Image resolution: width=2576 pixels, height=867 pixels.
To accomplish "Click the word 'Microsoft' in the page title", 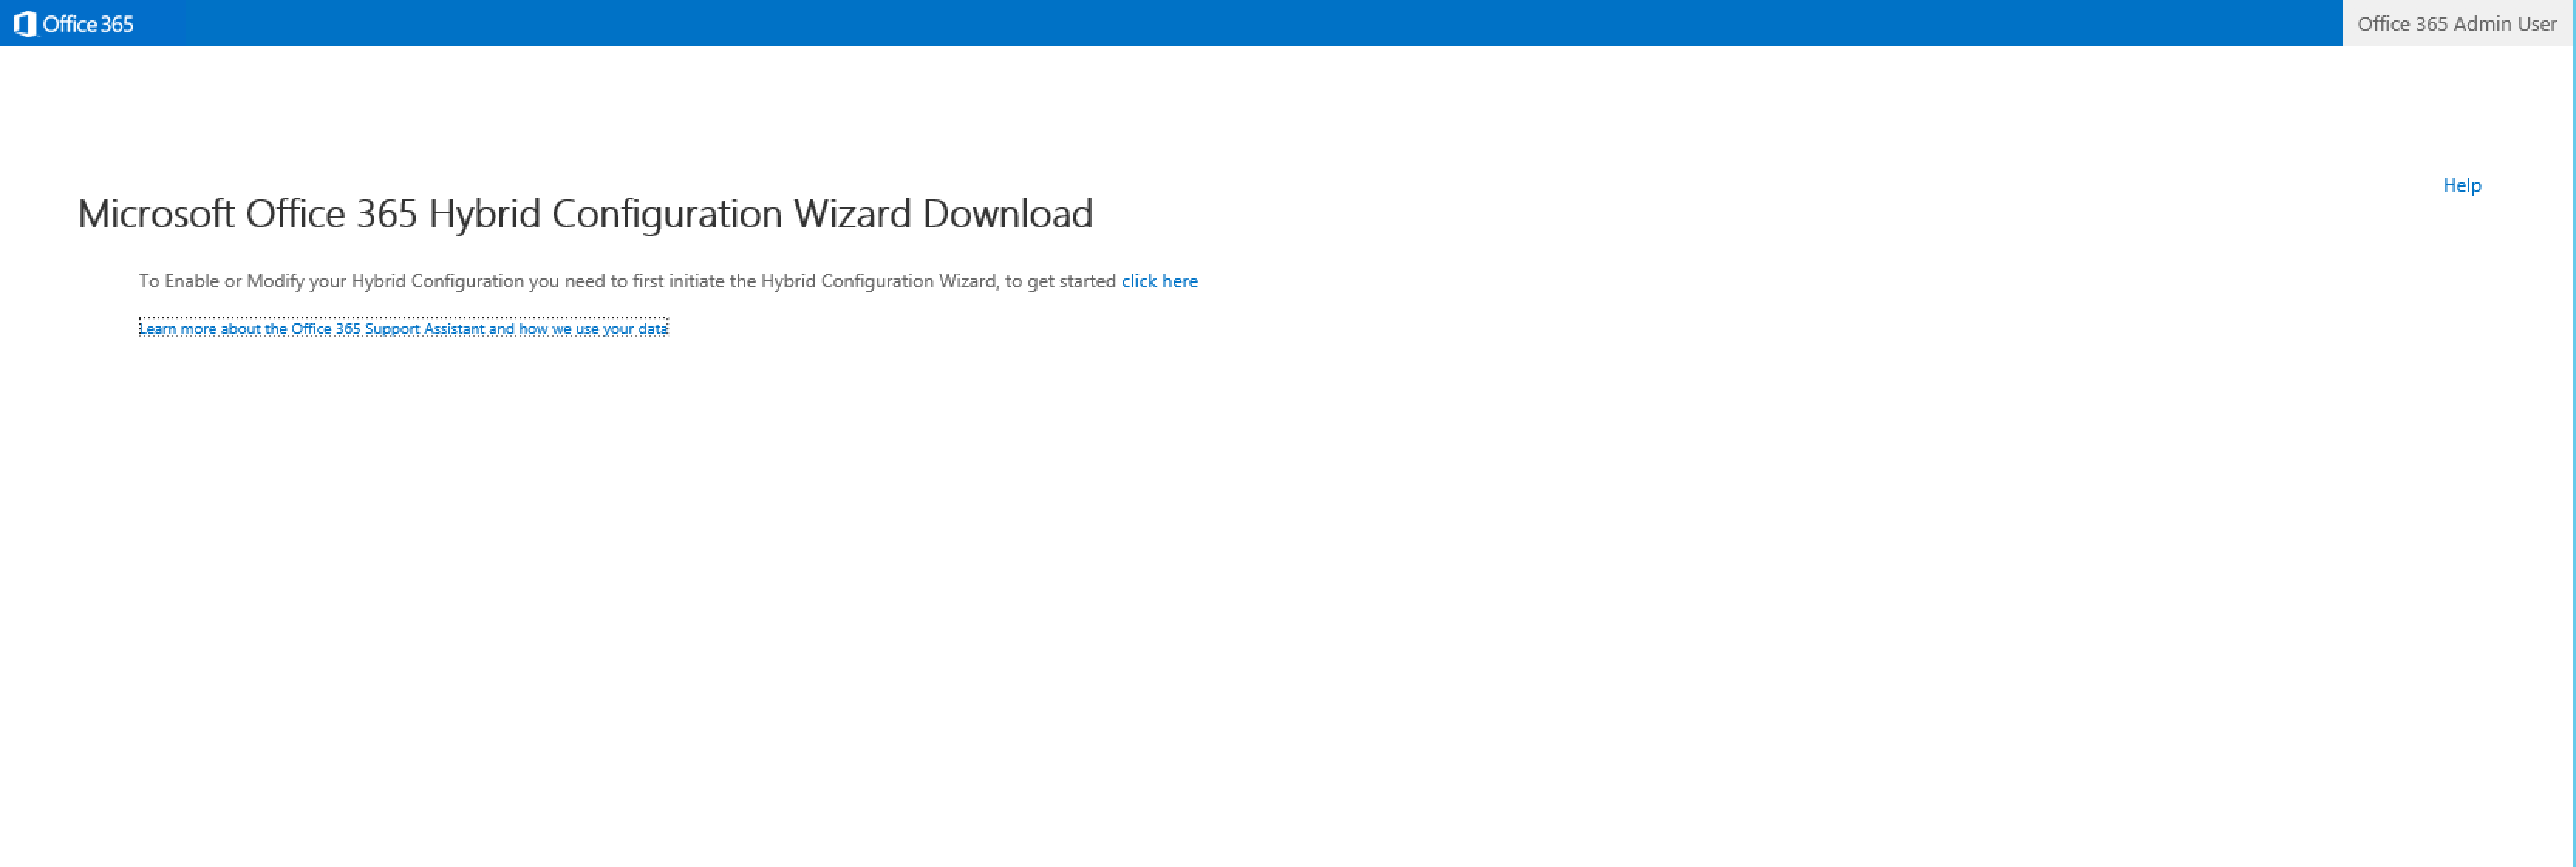I will (156, 213).
